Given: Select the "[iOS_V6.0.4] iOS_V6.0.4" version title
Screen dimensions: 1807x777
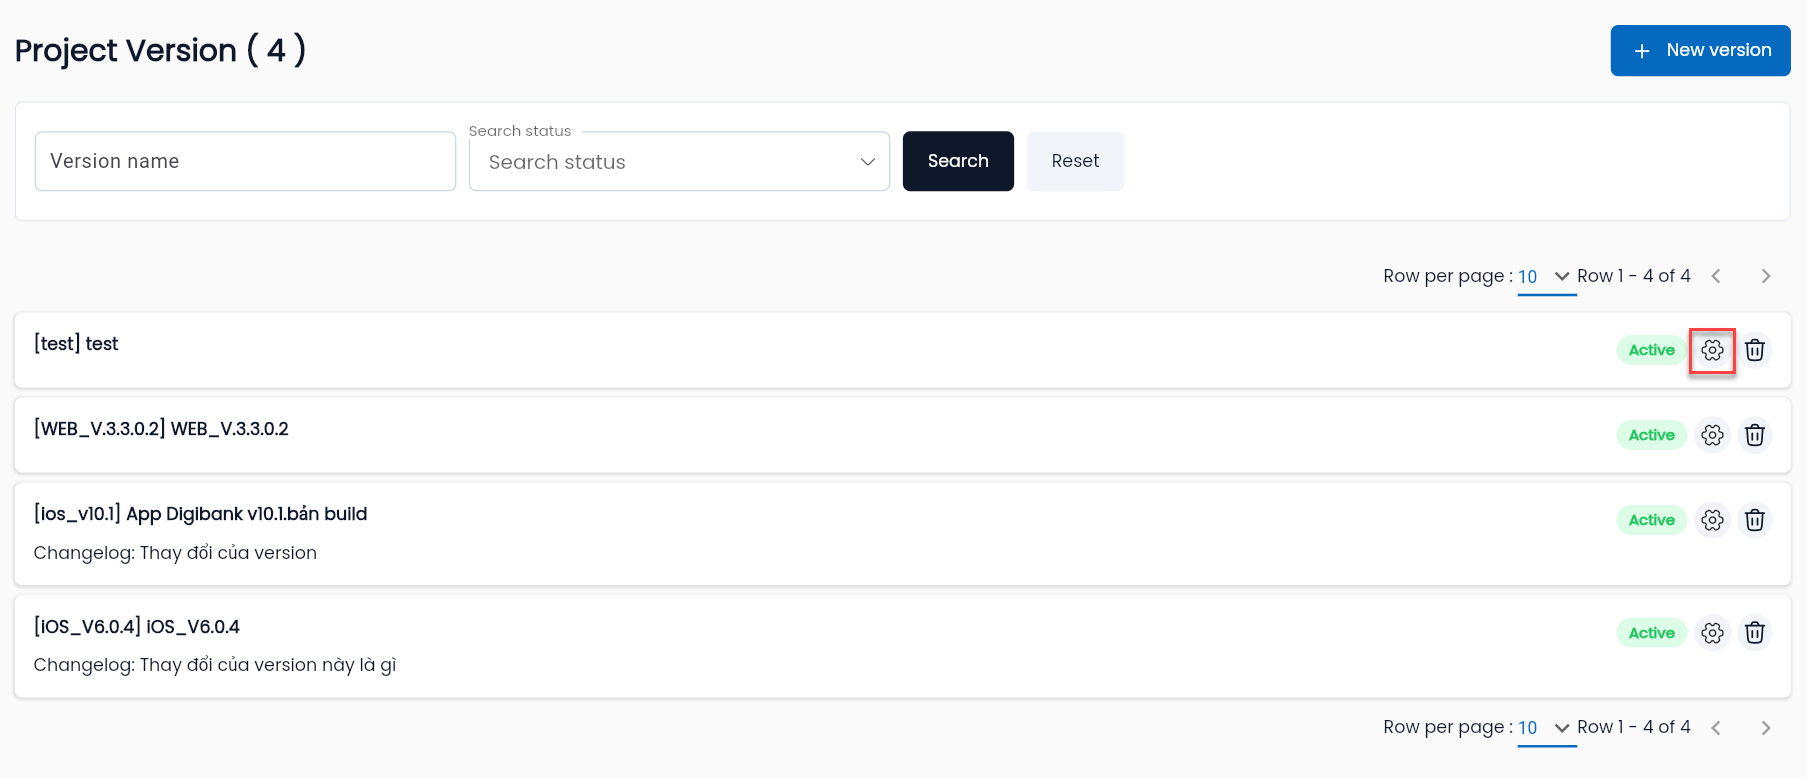Looking at the screenshot, I should (x=137, y=627).
